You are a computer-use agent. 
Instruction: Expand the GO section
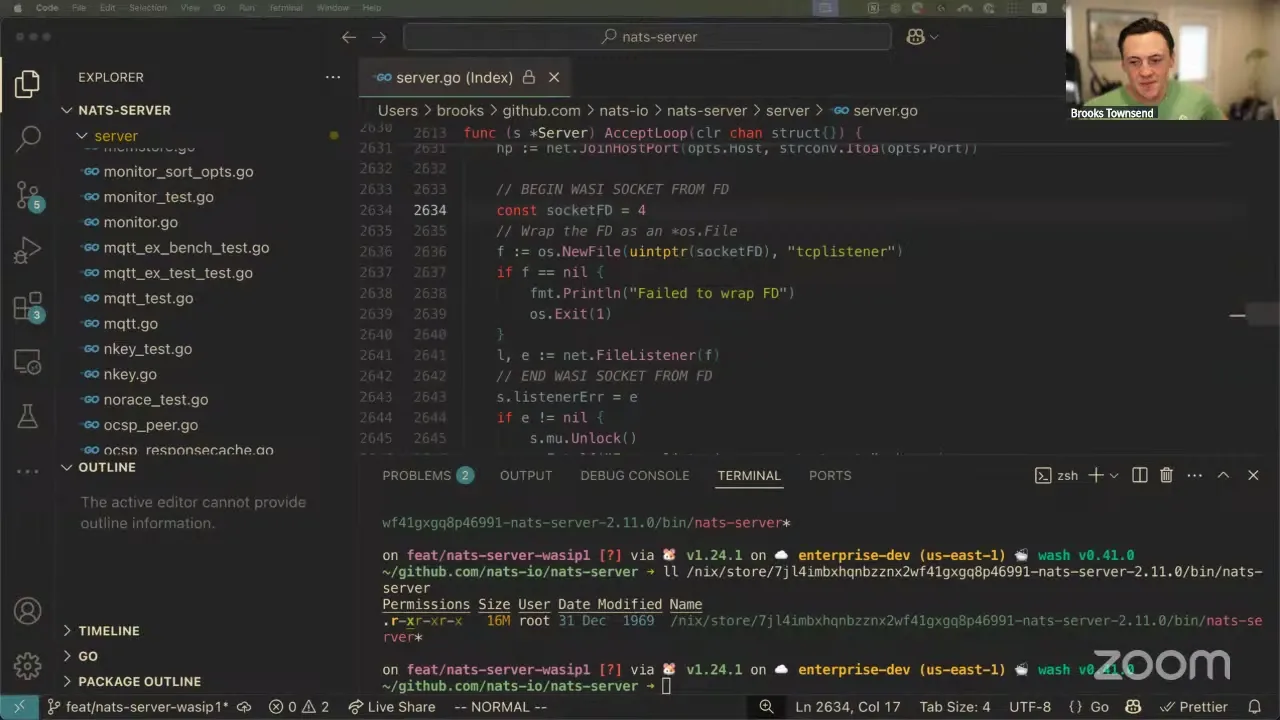coord(88,656)
